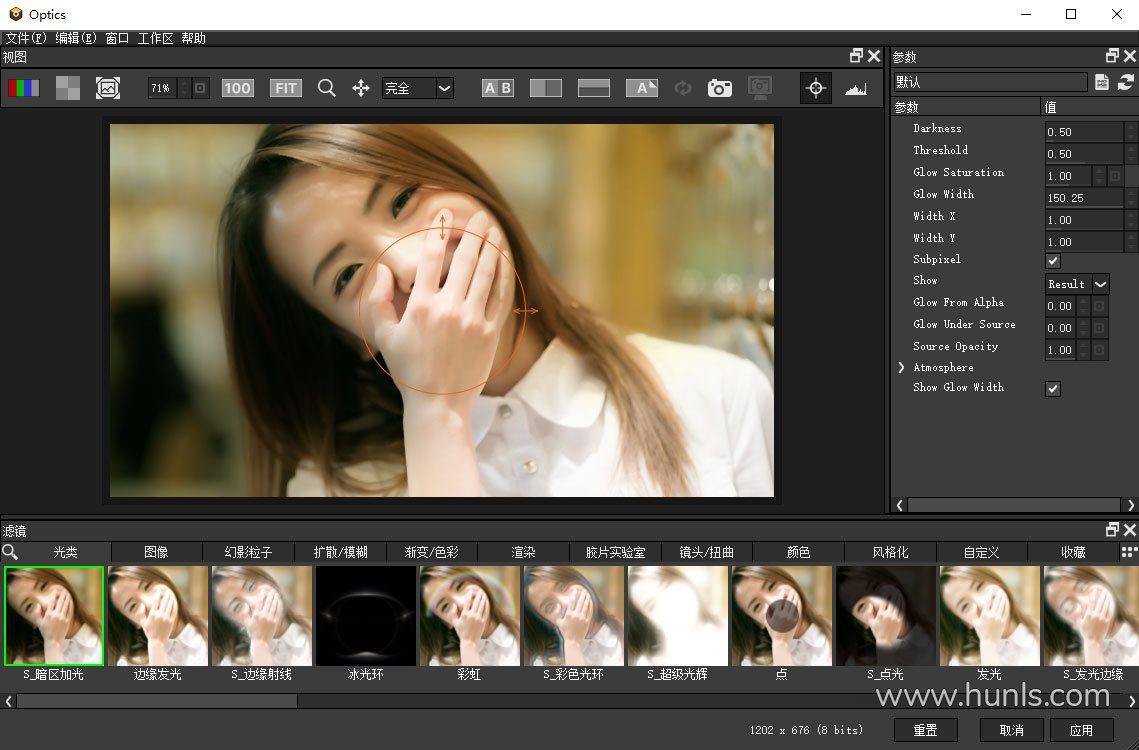Toggle the on-screen crosshair controls icon
Screen dimensions: 1139x750
[x=815, y=88]
